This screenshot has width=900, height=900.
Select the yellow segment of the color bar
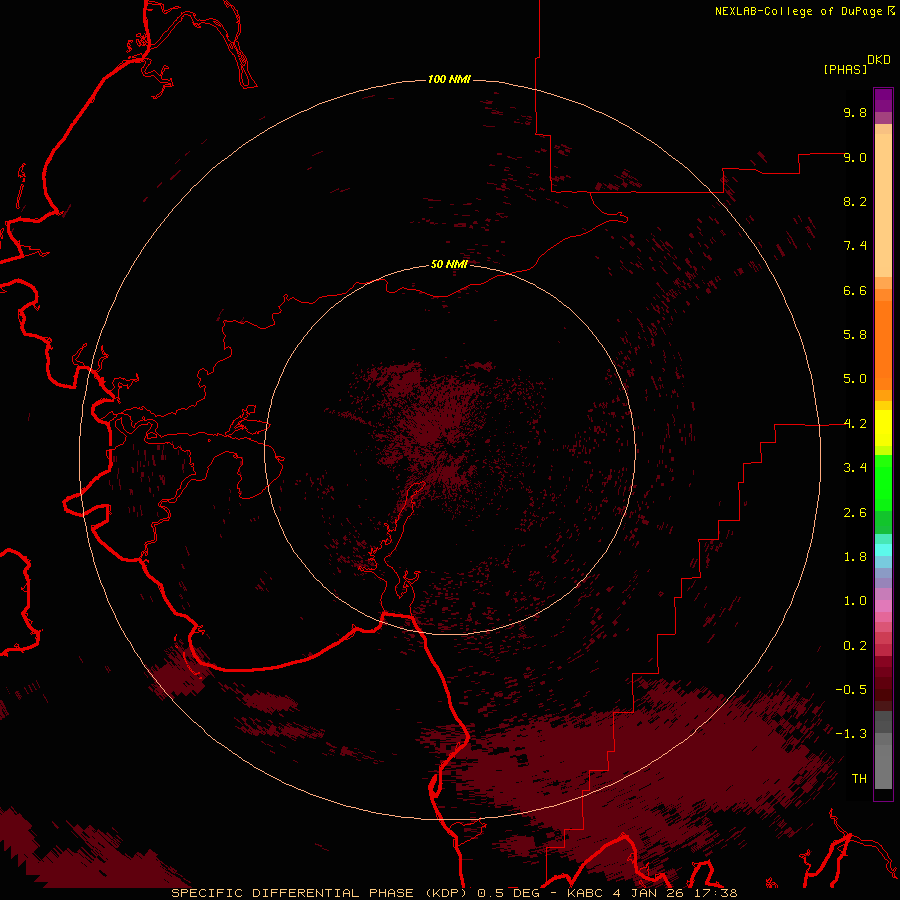tap(883, 428)
